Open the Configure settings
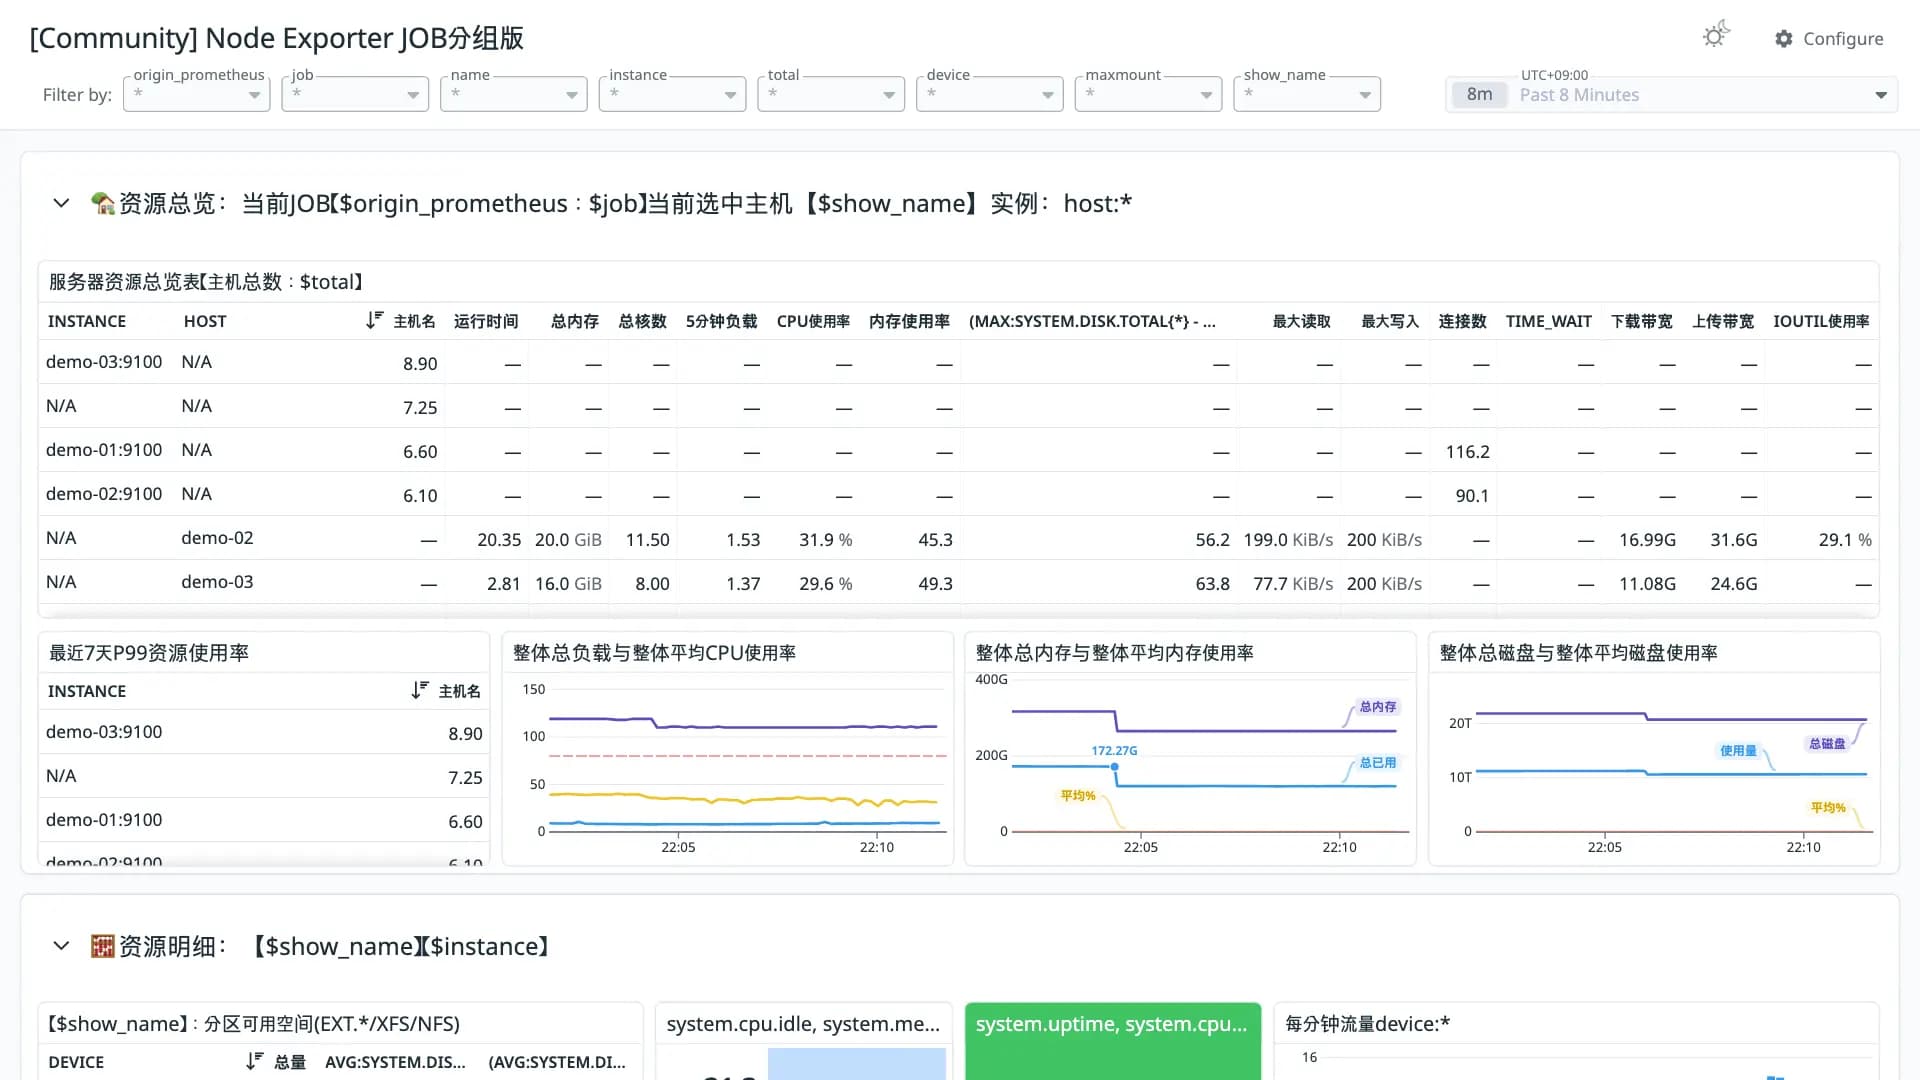The width and height of the screenshot is (1920, 1080). click(1829, 38)
